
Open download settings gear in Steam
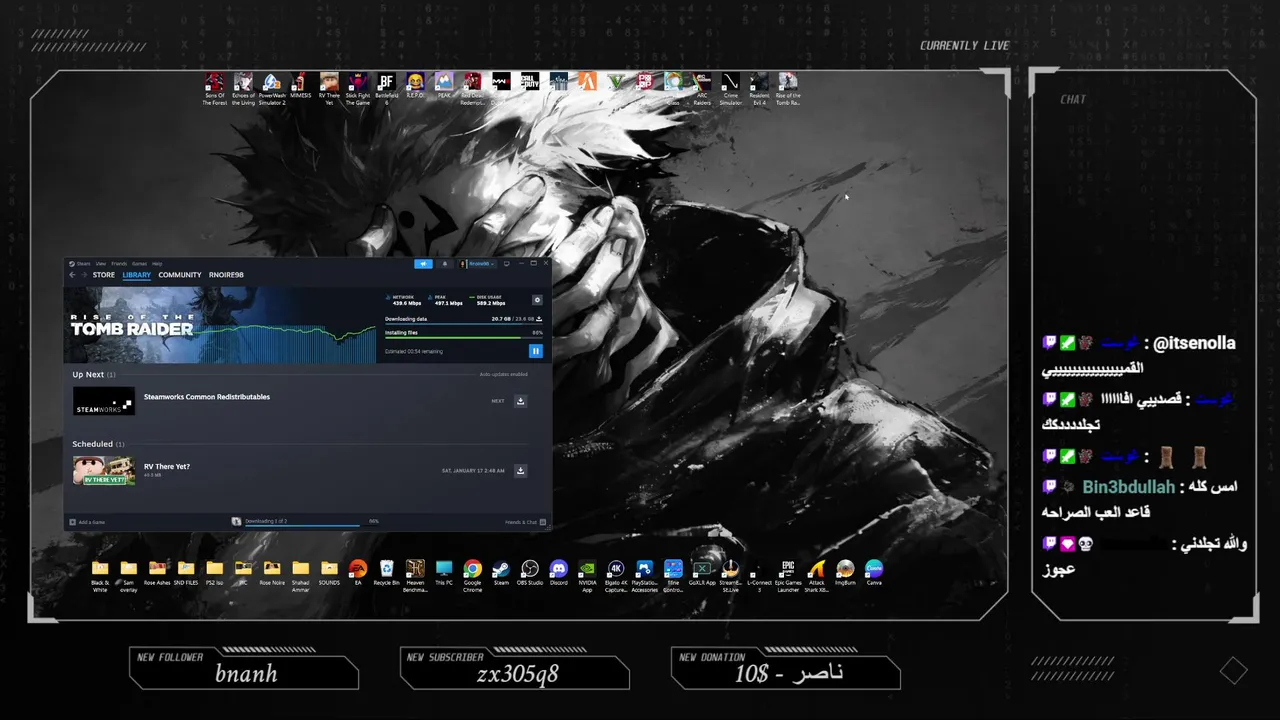pyautogui.click(x=537, y=300)
